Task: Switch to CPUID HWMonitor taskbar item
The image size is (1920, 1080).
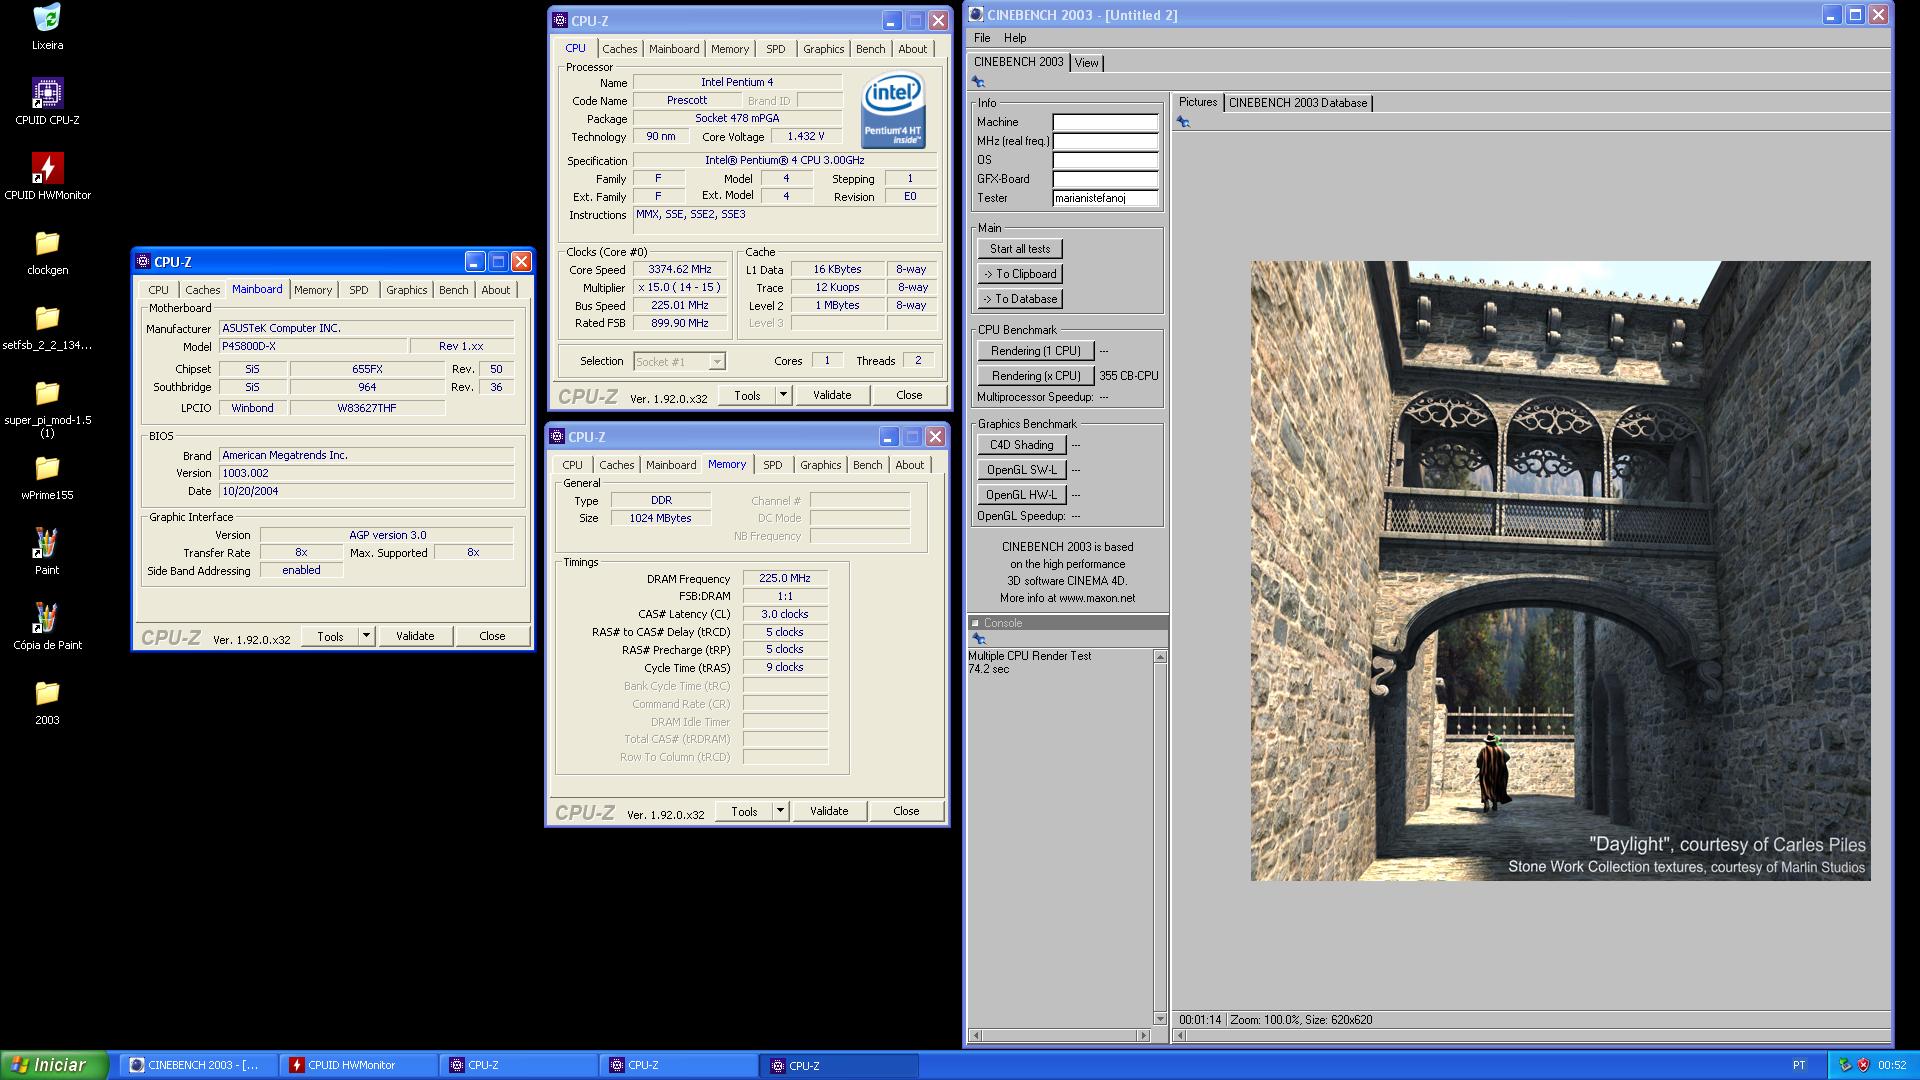Action: [x=358, y=1065]
